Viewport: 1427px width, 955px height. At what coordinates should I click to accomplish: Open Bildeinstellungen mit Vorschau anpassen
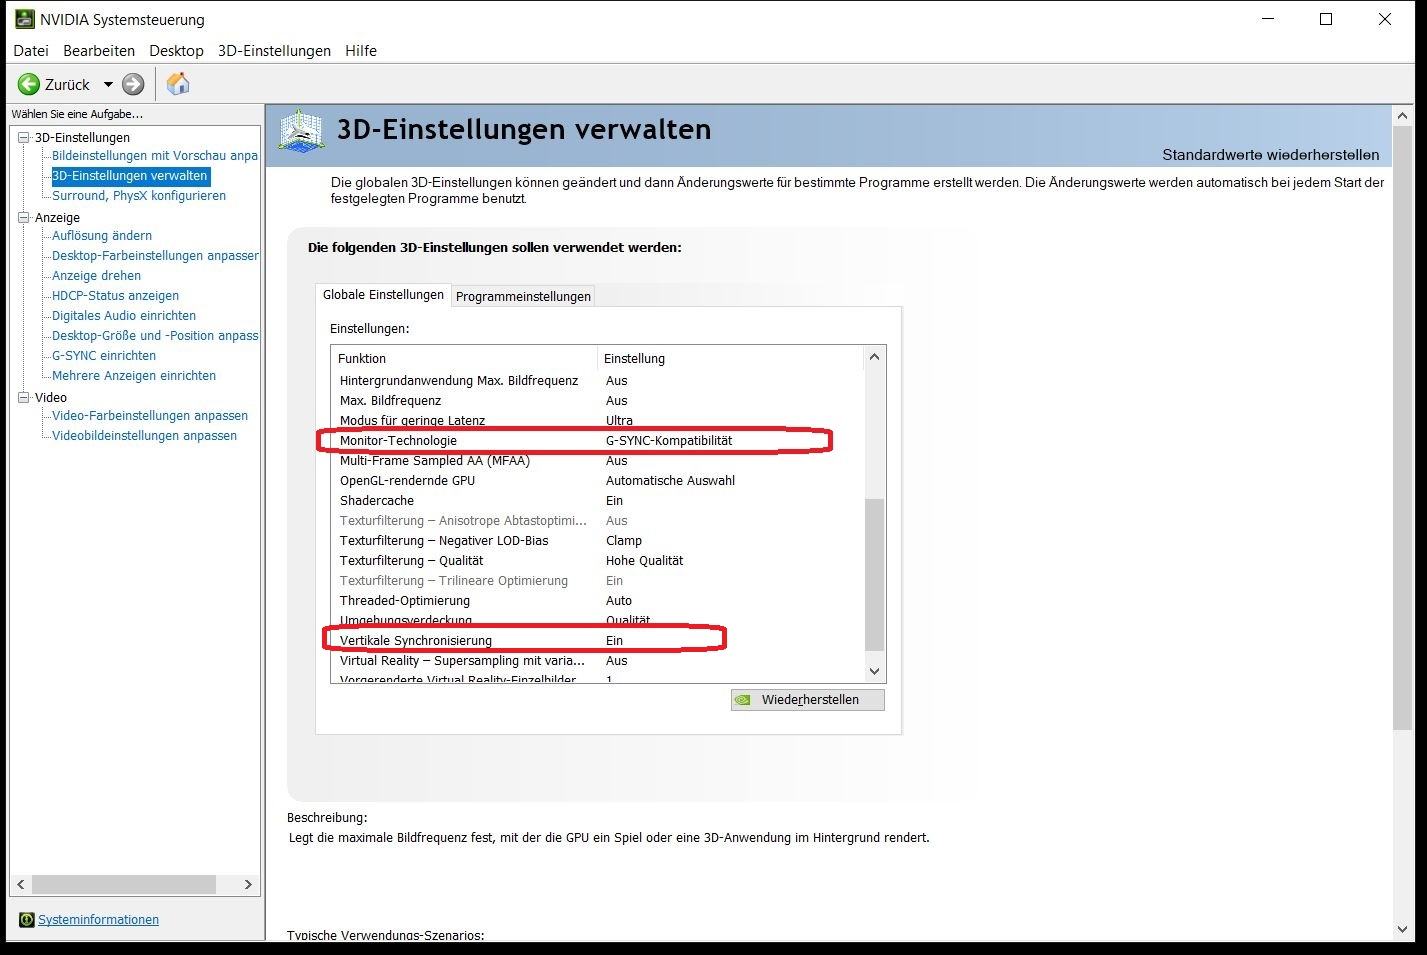pyautogui.click(x=155, y=156)
